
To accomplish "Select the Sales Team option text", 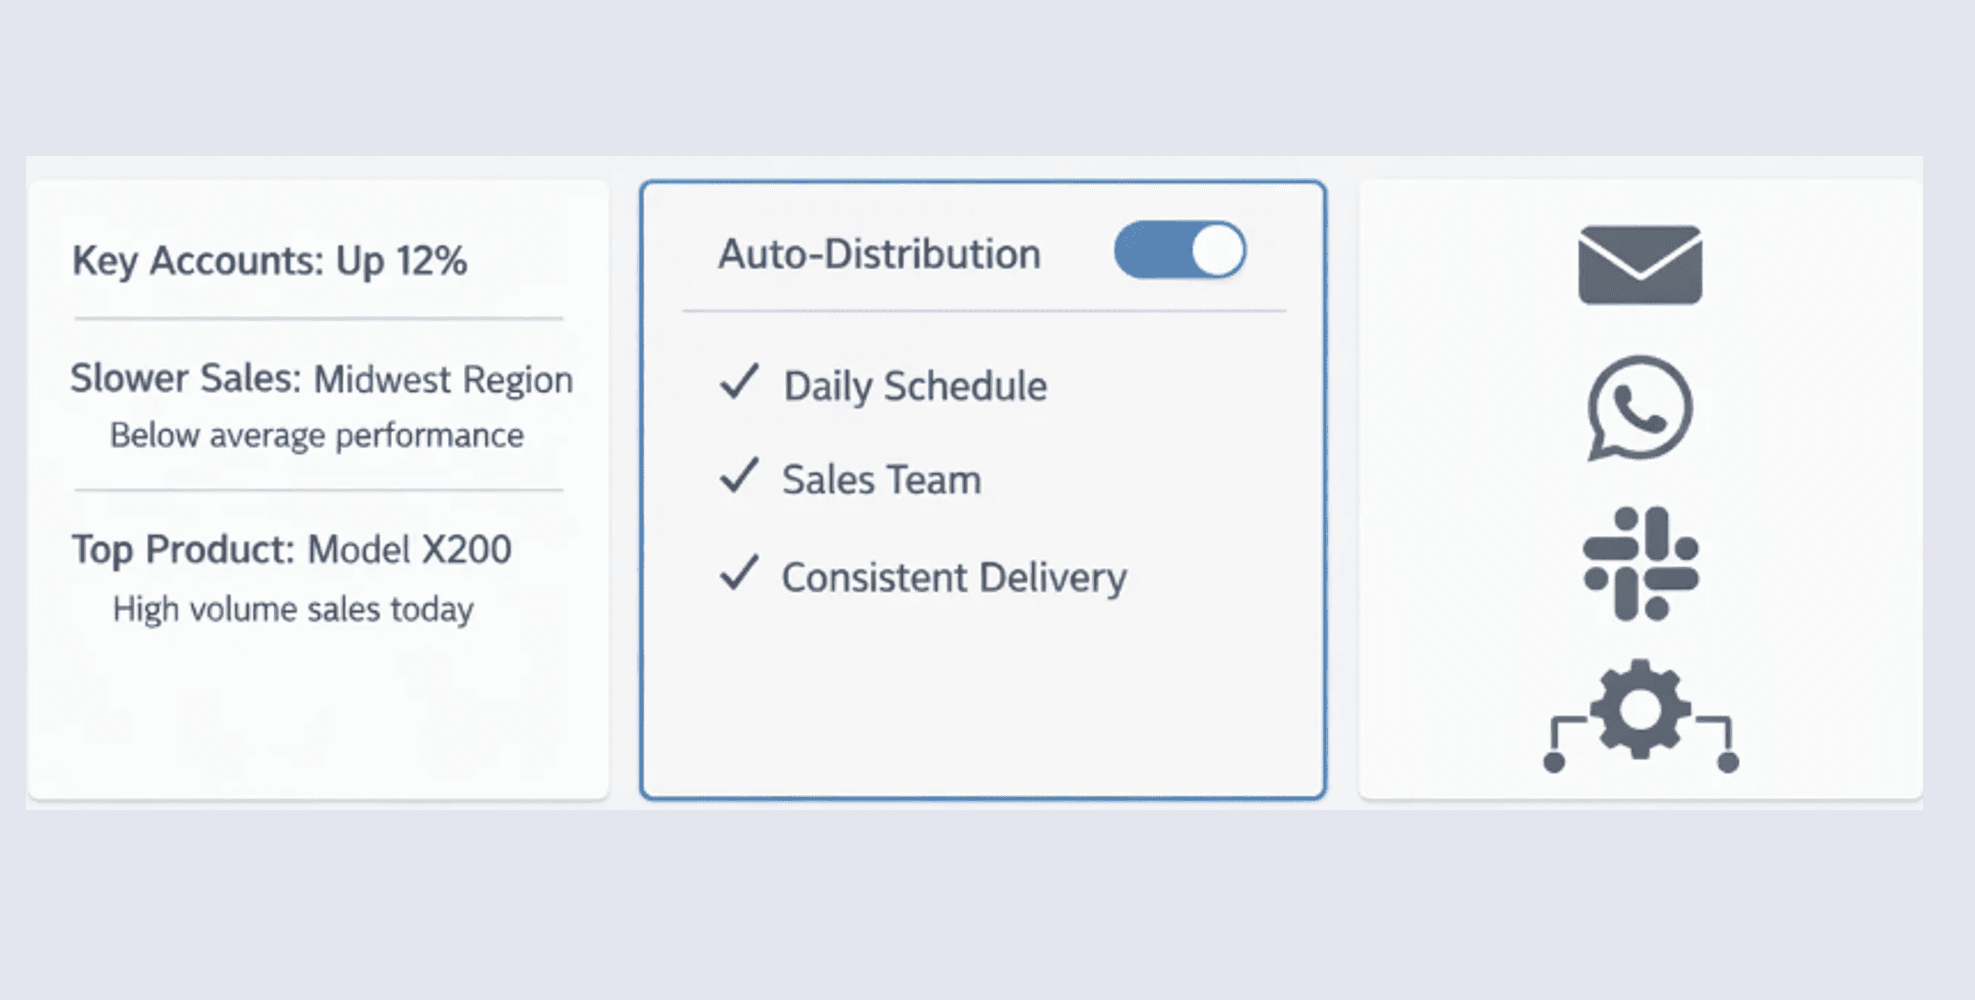I will tap(881, 480).
